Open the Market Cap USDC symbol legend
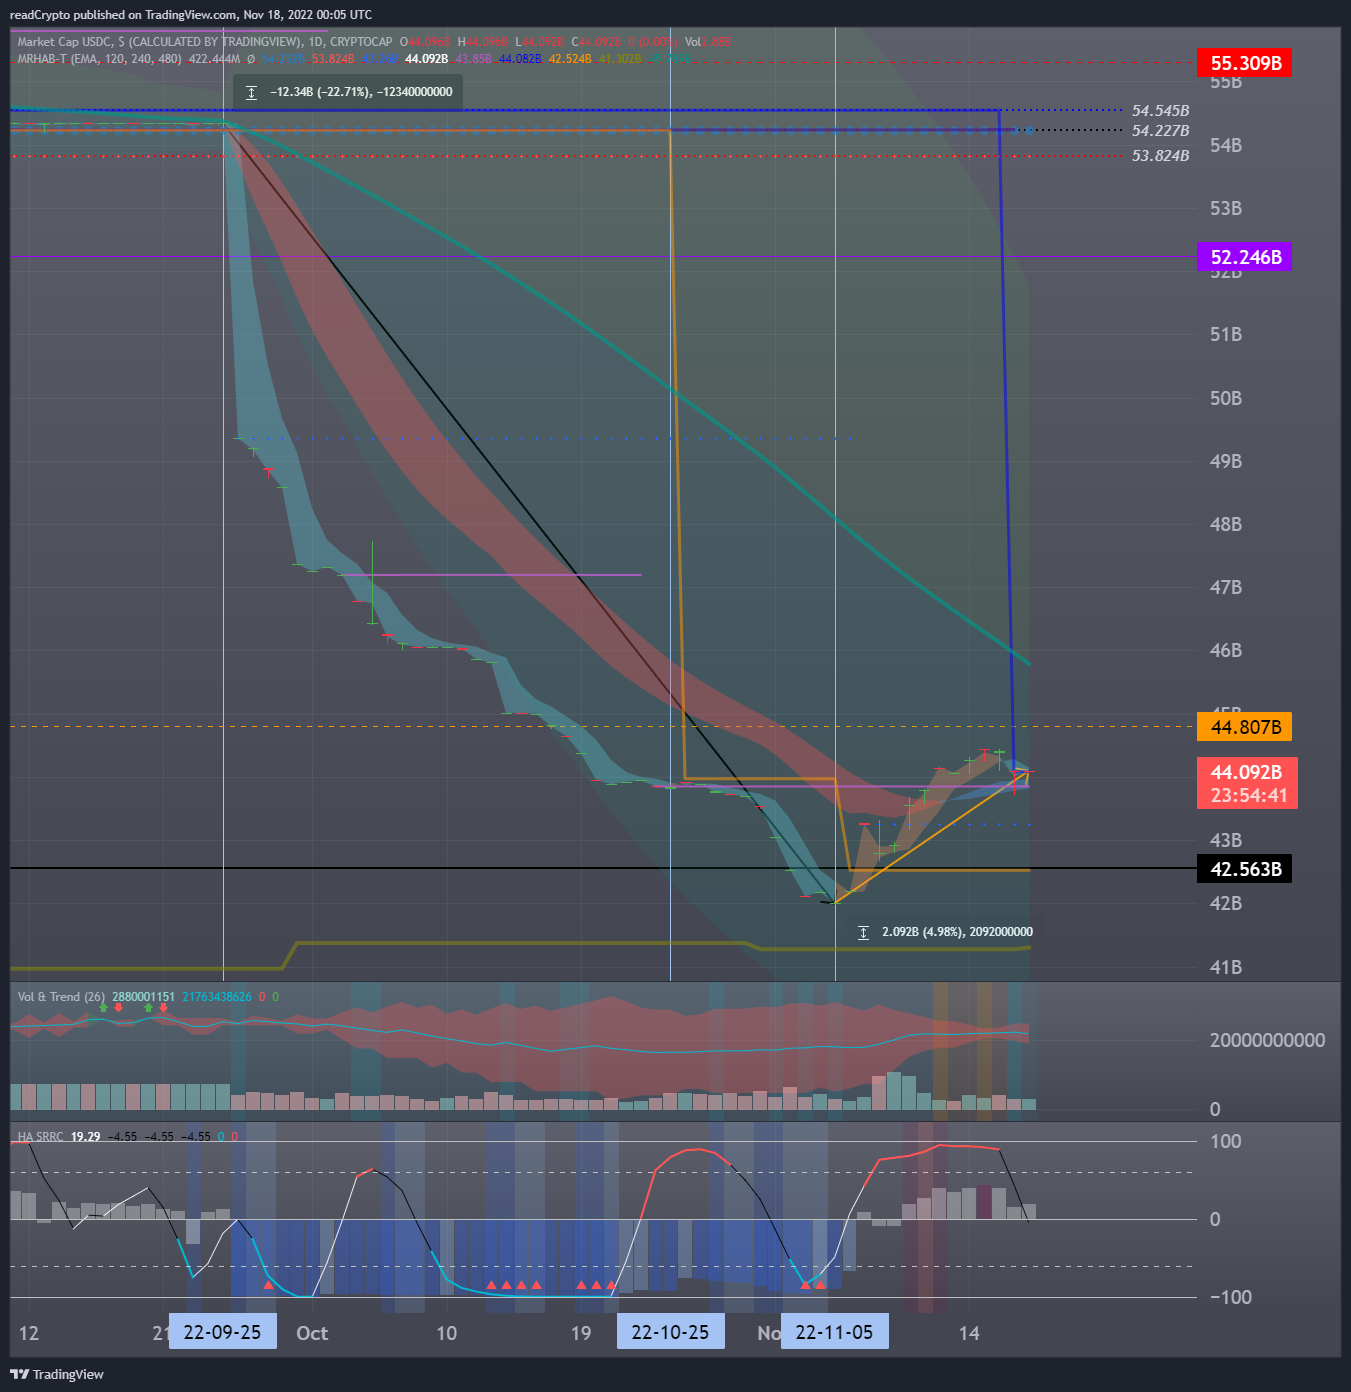 click(x=205, y=42)
